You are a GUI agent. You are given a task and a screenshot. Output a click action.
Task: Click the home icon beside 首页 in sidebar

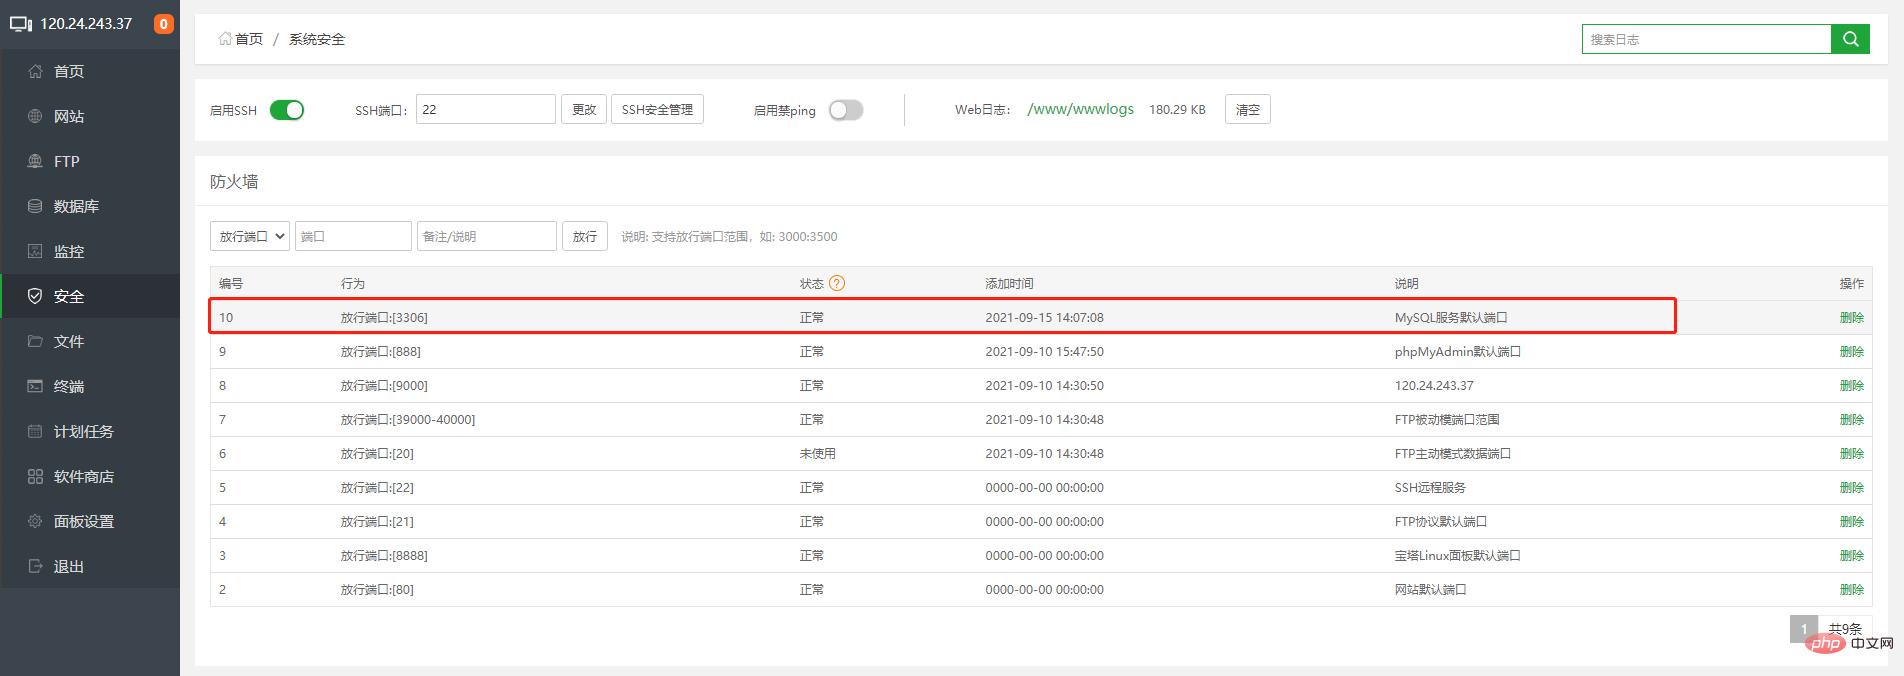(x=35, y=71)
